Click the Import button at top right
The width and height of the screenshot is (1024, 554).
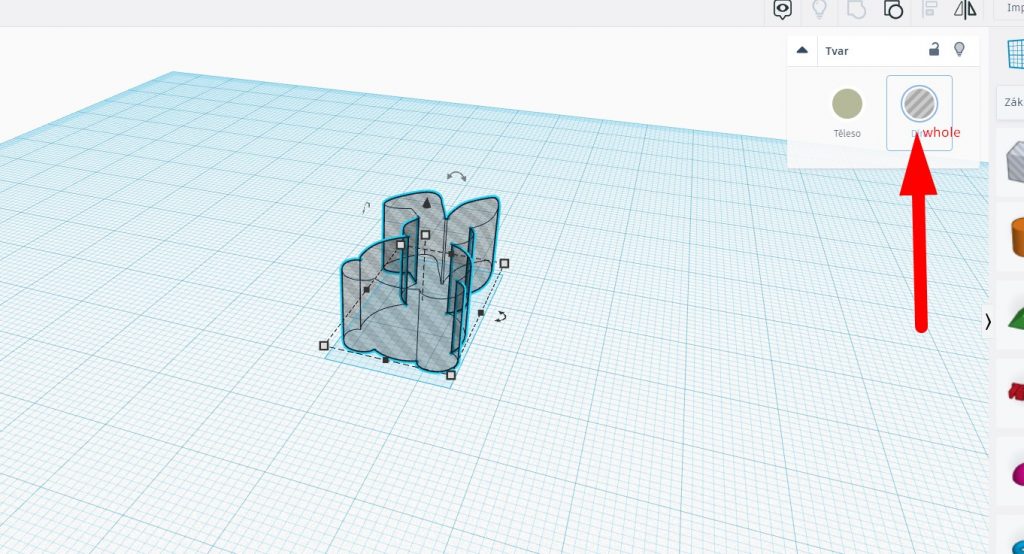tap(1010, 8)
